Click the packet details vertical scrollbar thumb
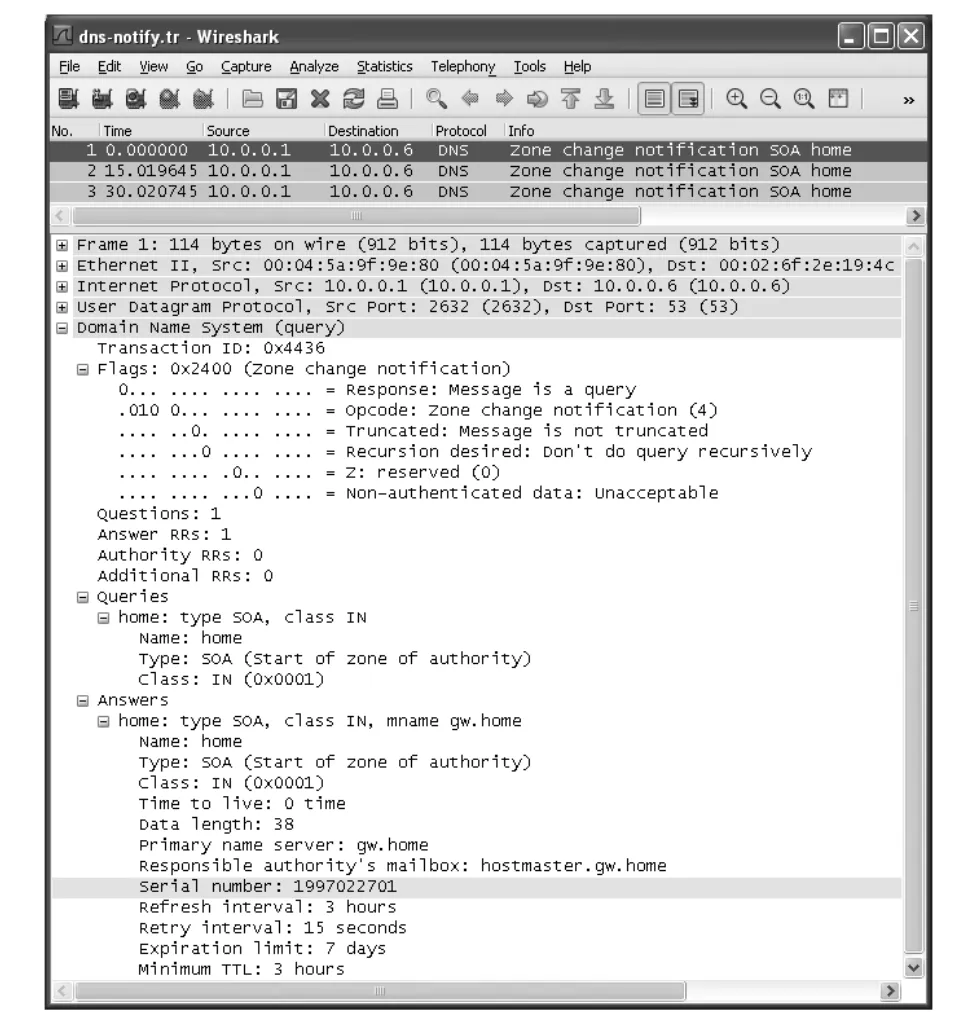Viewport: 977px width, 1026px height. point(914,606)
